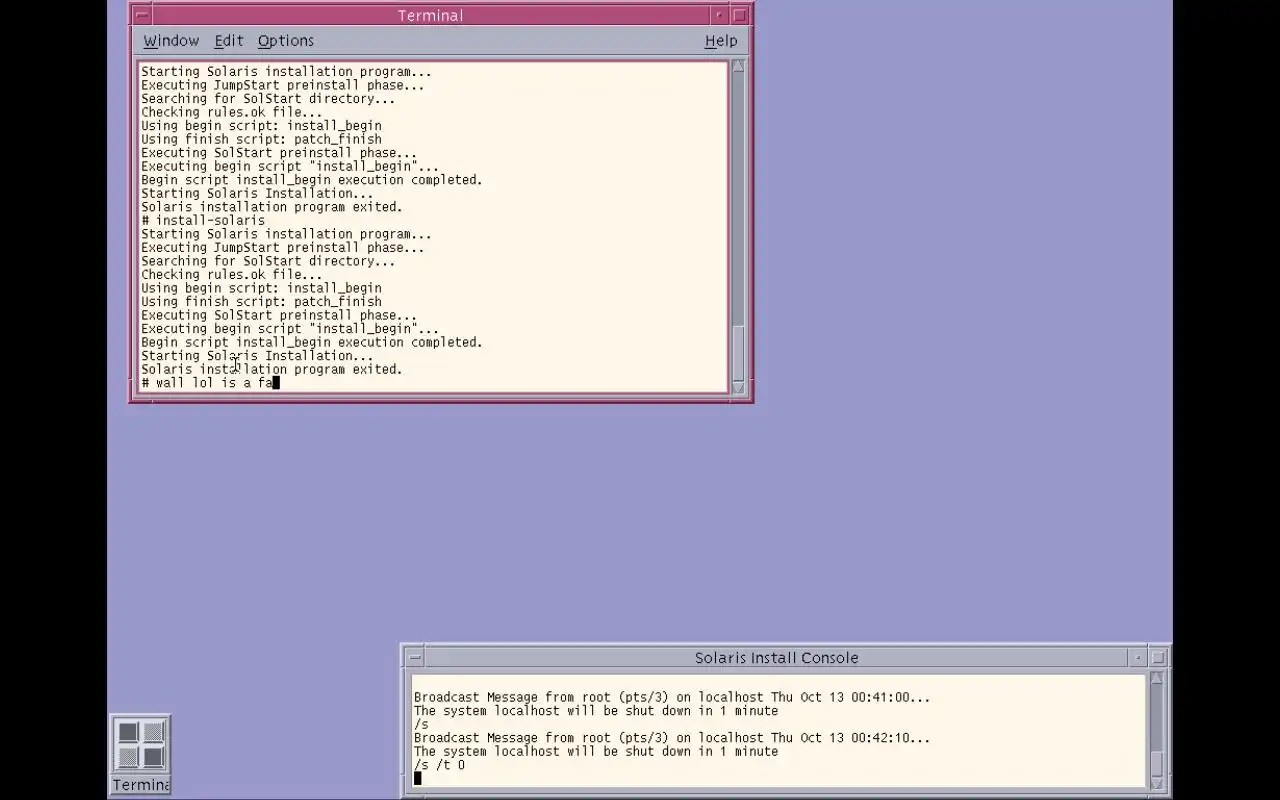Screen dimensions: 1280x800
Task: Click the console's text cursor on the last line
Action: click(418, 778)
